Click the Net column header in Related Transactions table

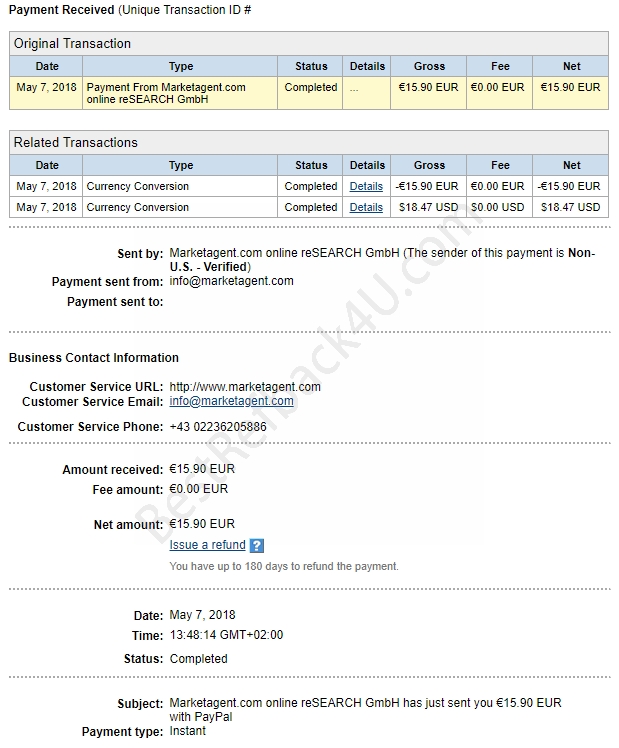click(571, 165)
